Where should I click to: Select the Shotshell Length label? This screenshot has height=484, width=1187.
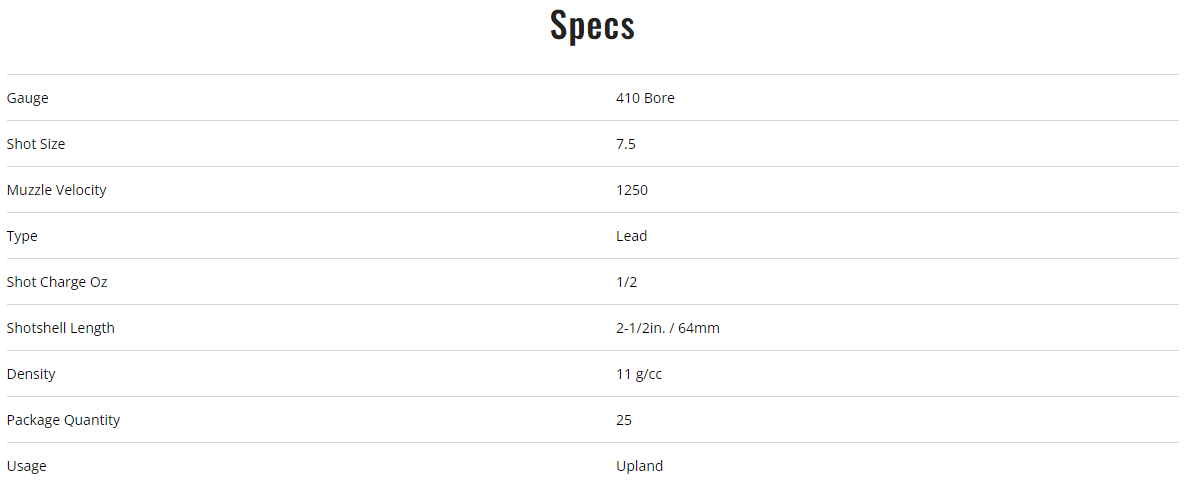point(61,328)
